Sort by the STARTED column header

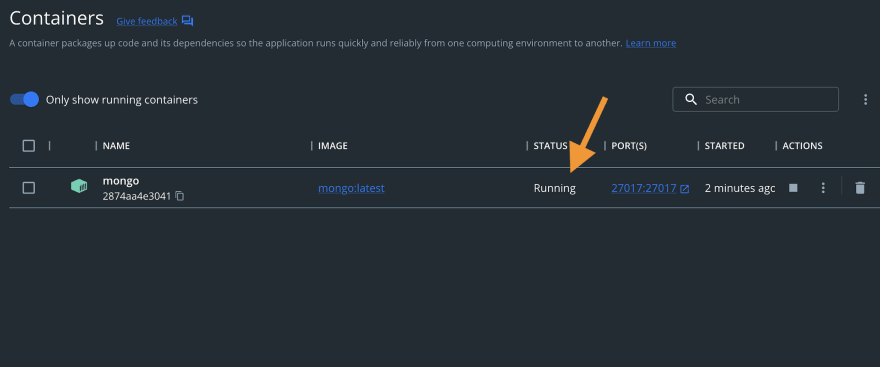coord(725,146)
